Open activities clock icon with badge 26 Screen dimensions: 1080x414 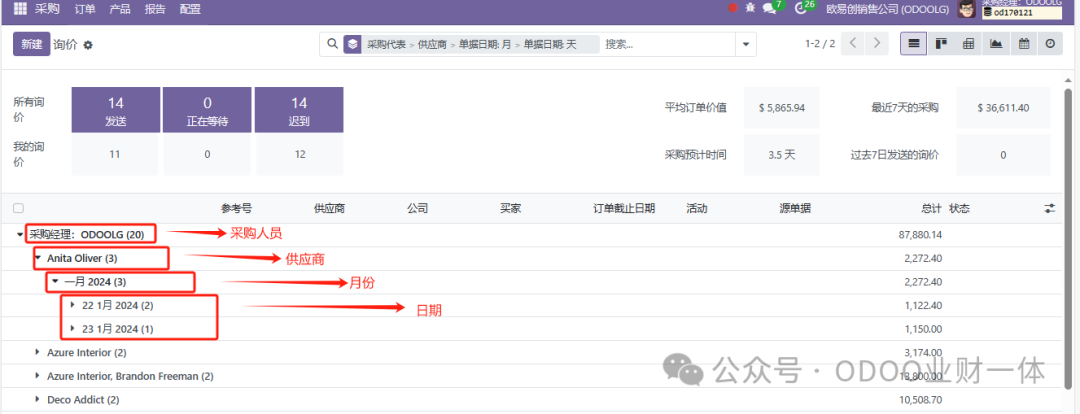804,8
